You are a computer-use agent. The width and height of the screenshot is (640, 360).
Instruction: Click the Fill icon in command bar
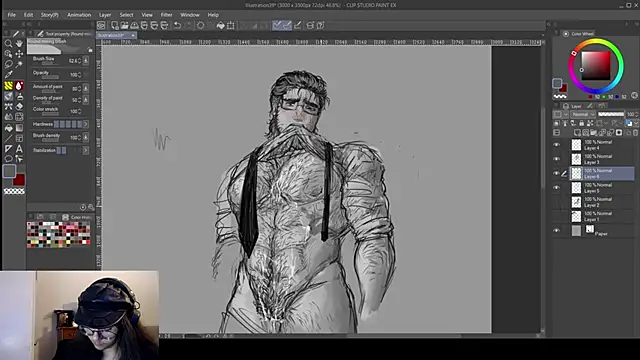(x=220, y=25)
